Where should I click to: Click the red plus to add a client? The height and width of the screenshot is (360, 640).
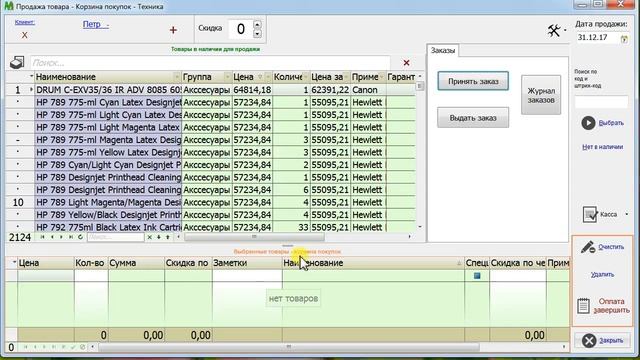click(173, 30)
